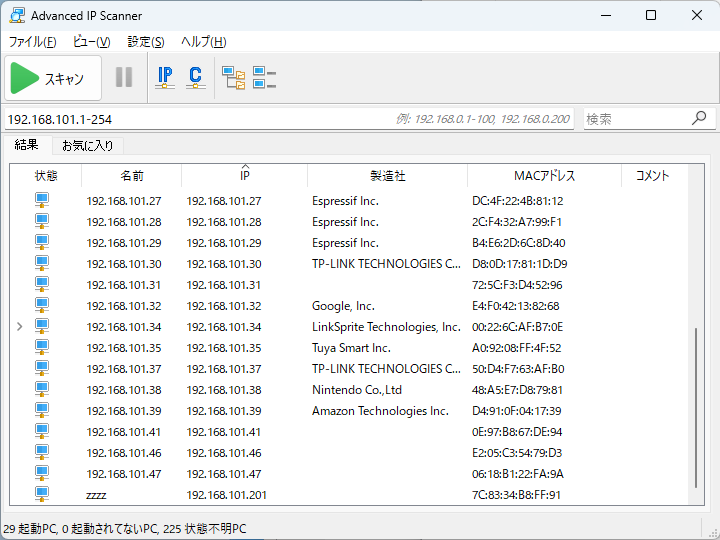Click the computer icon for 192.168.101.37
Image resolution: width=720 pixels, height=540 pixels.
pos(42,368)
